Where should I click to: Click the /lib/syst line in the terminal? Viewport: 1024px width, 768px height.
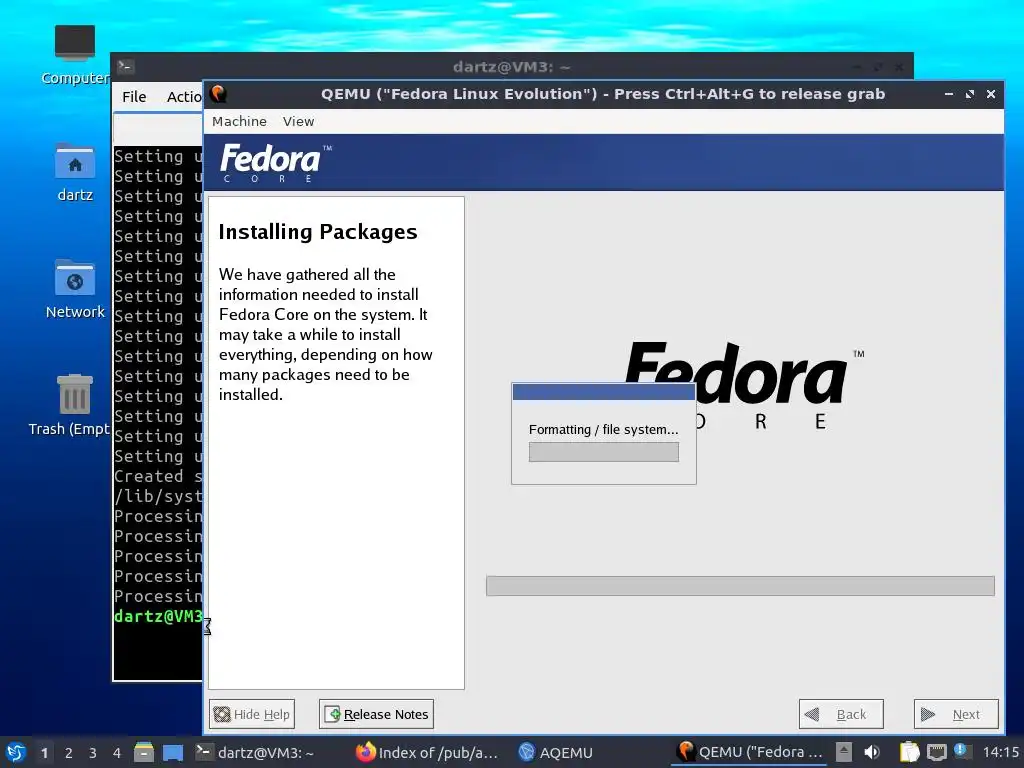coord(158,496)
